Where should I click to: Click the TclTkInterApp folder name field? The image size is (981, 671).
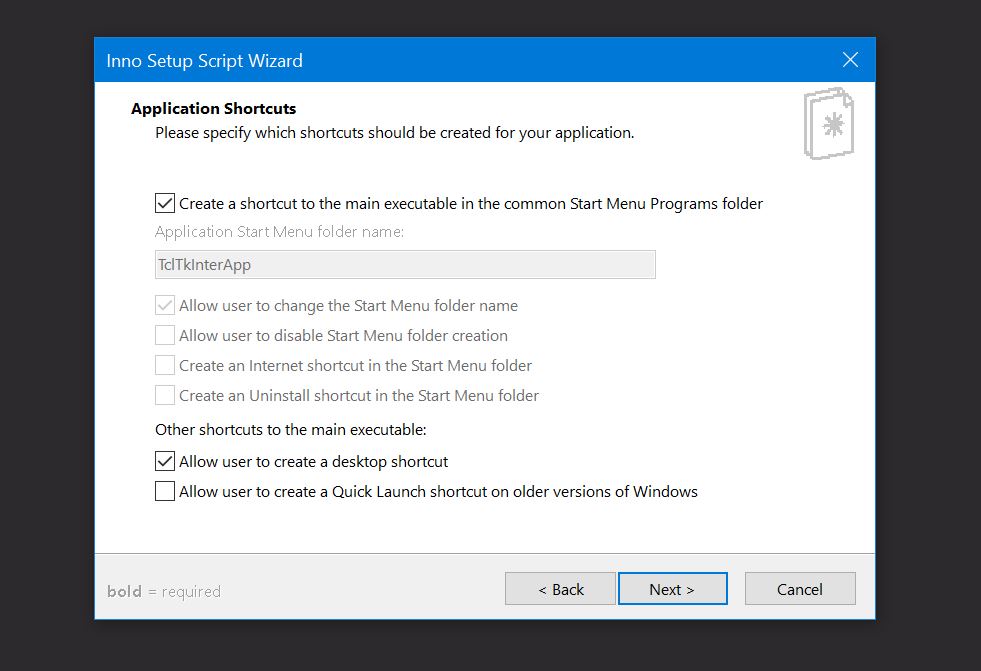coord(405,264)
